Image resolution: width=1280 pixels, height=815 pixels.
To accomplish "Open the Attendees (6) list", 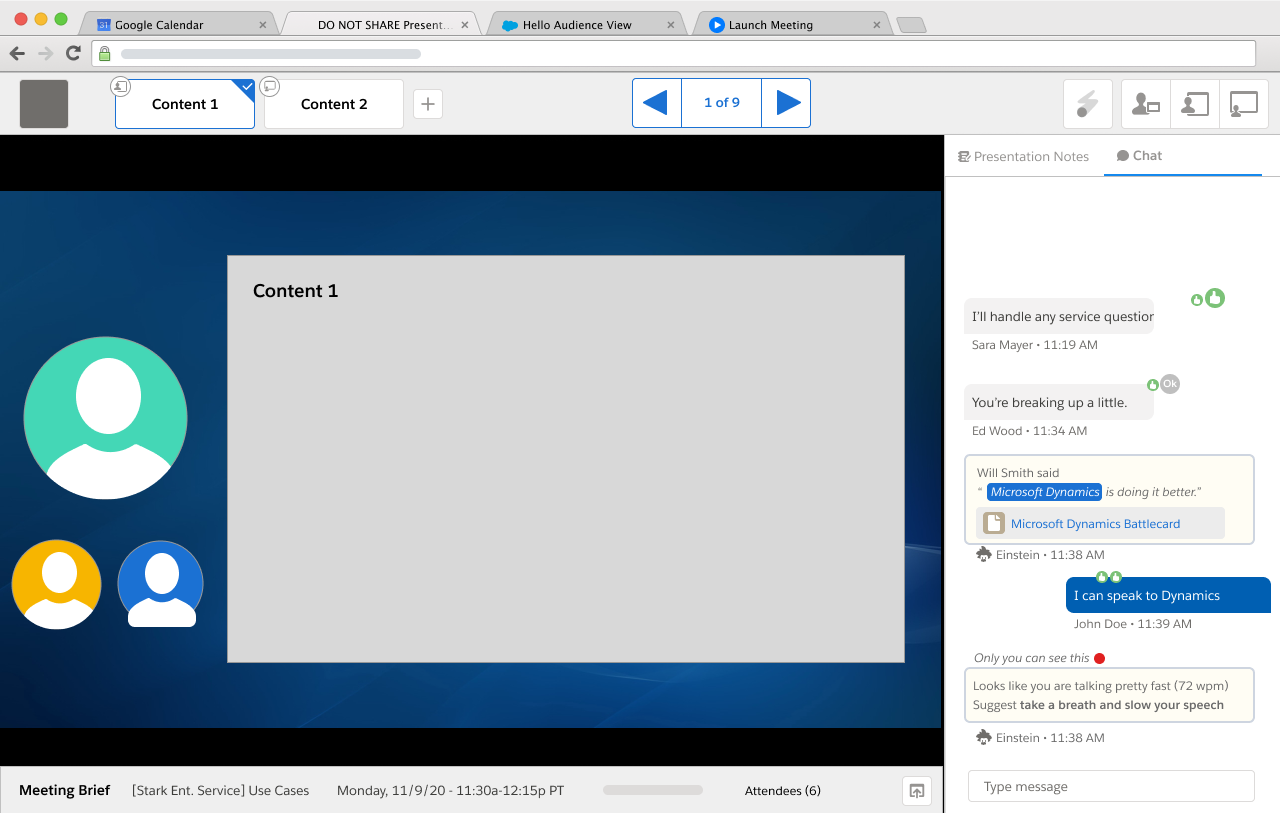I will pos(782,791).
